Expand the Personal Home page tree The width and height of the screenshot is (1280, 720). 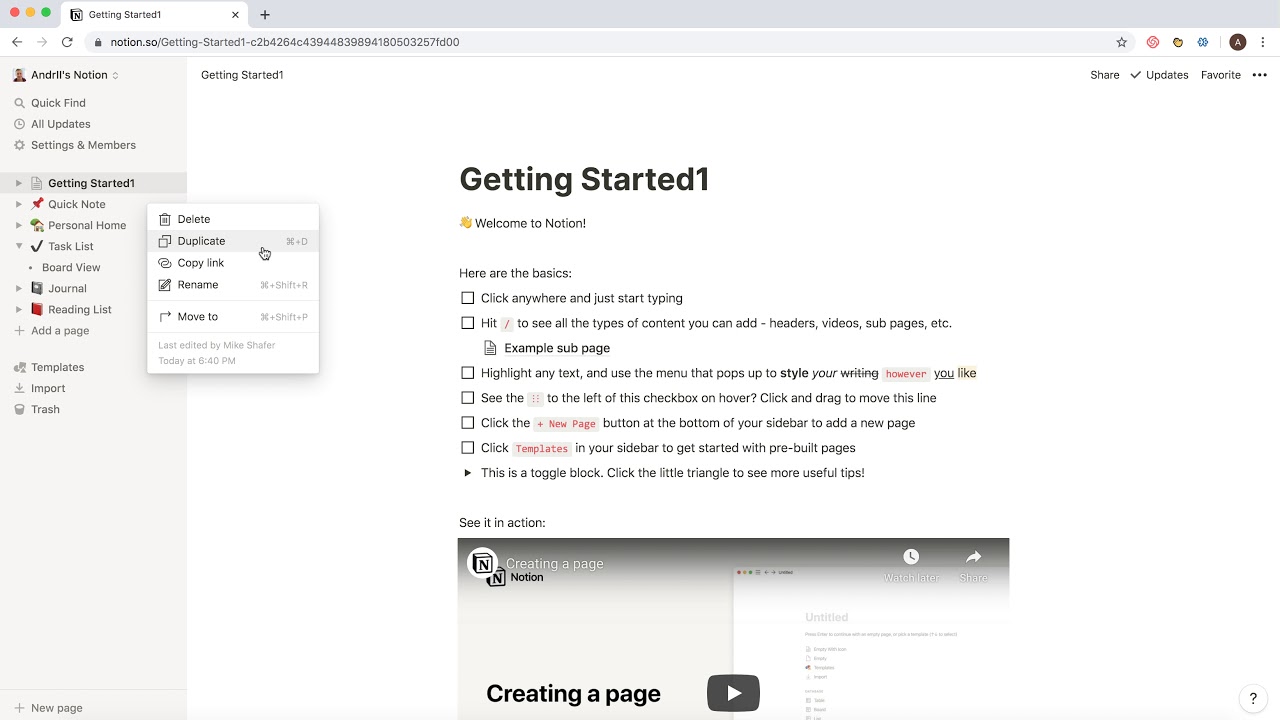coord(18,225)
